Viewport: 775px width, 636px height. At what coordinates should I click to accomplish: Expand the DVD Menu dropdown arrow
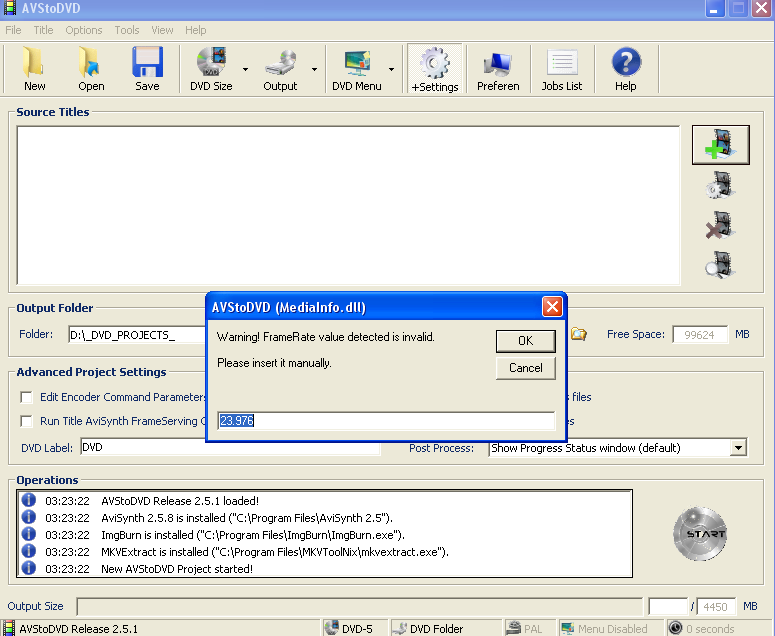(391, 69)
